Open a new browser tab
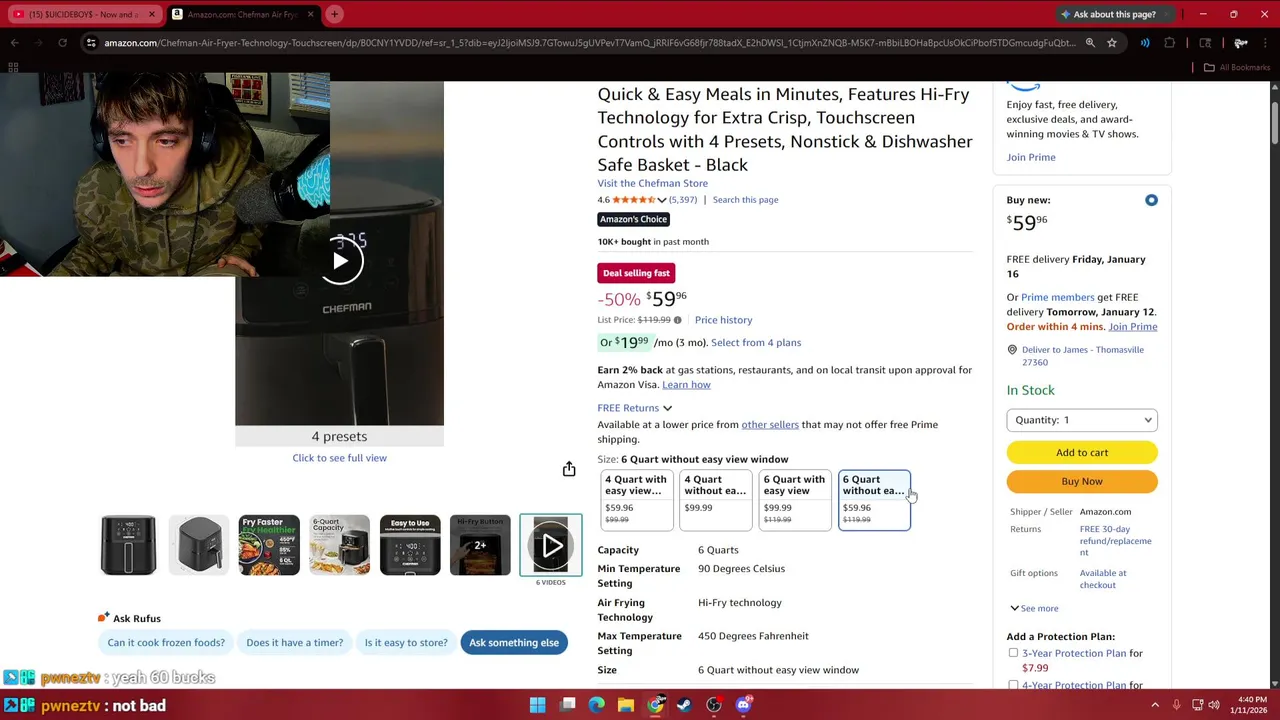Image resolution: width=1280 pixels, height=720 pixels. coord(335,14)
